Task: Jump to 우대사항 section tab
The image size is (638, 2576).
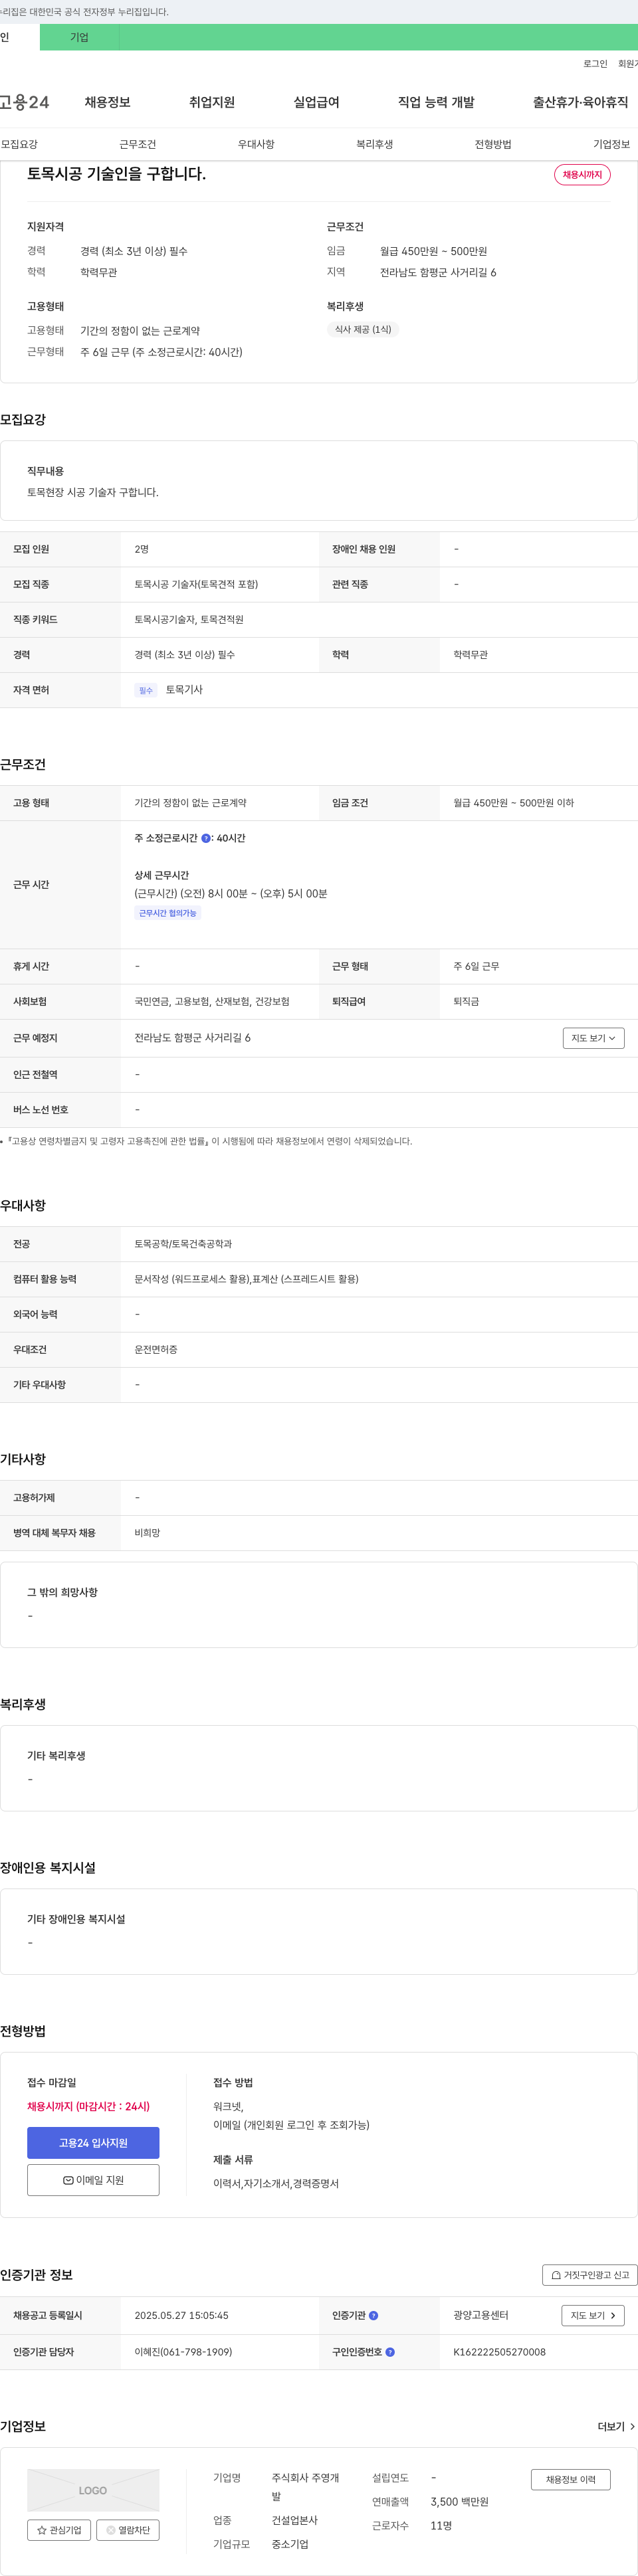Action: tap(256, 144)
